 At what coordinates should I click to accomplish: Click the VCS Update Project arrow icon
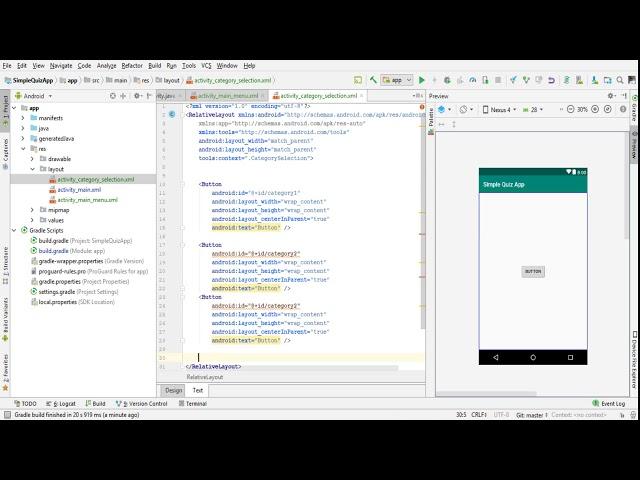tap(513, 80)
